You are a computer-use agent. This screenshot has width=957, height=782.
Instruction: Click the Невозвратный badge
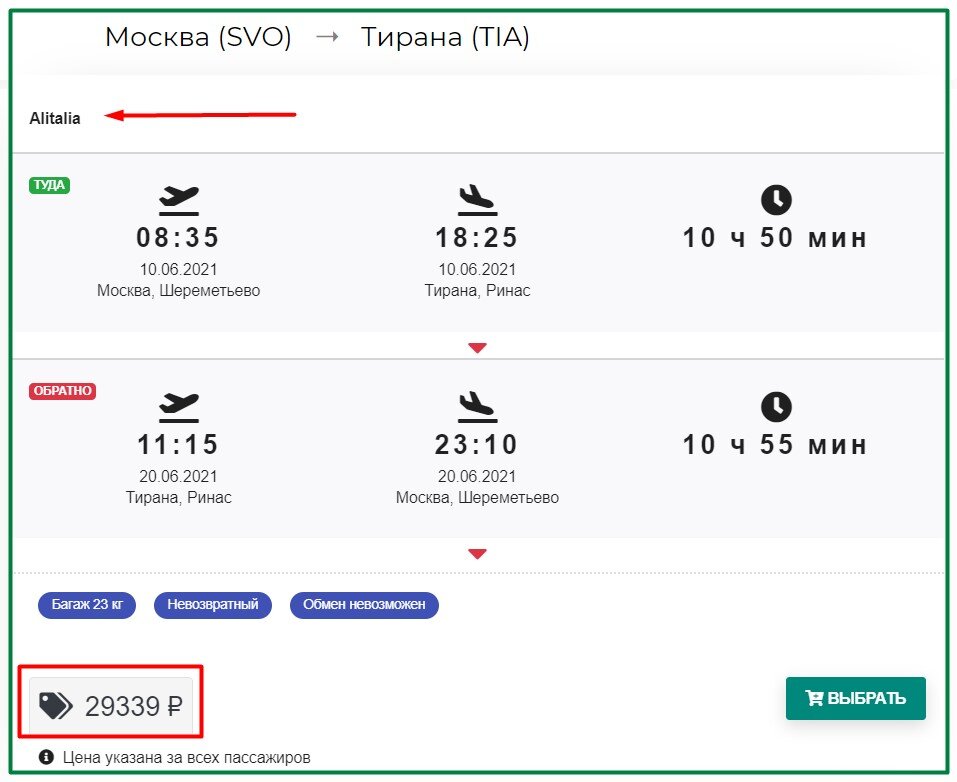(x=213, y=605)
